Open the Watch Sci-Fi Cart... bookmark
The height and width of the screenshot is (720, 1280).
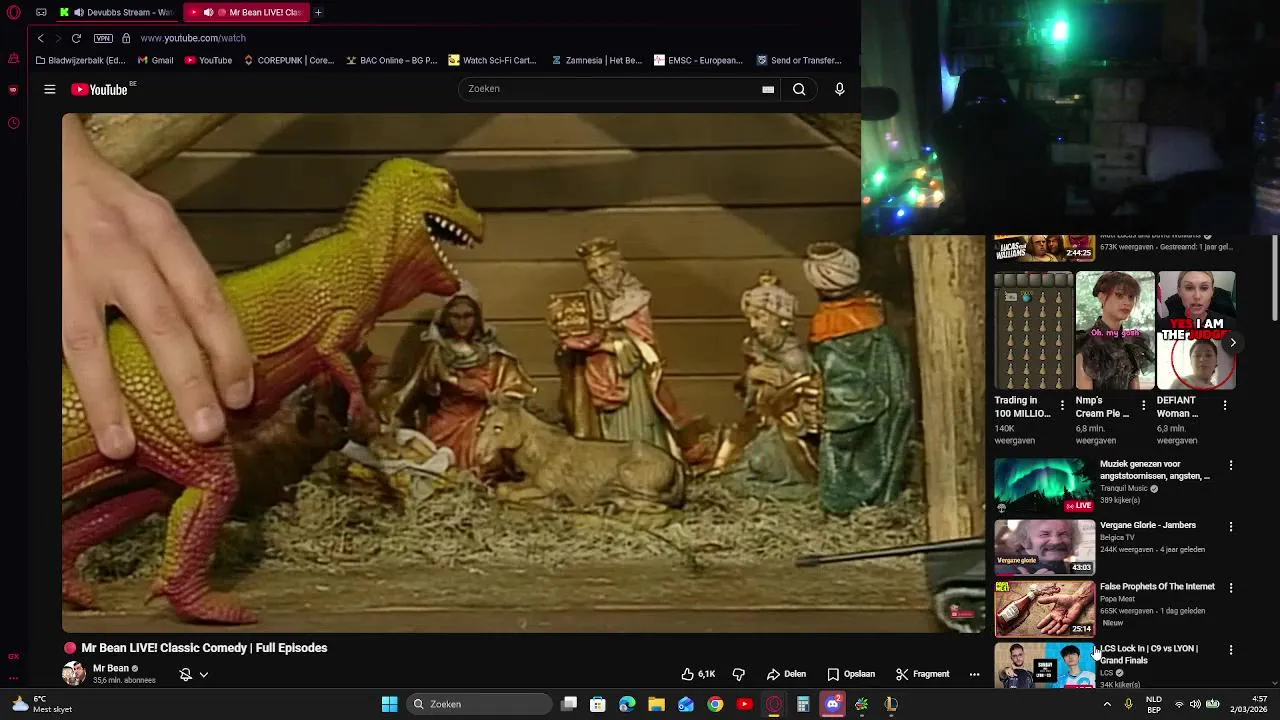point(492,60)
